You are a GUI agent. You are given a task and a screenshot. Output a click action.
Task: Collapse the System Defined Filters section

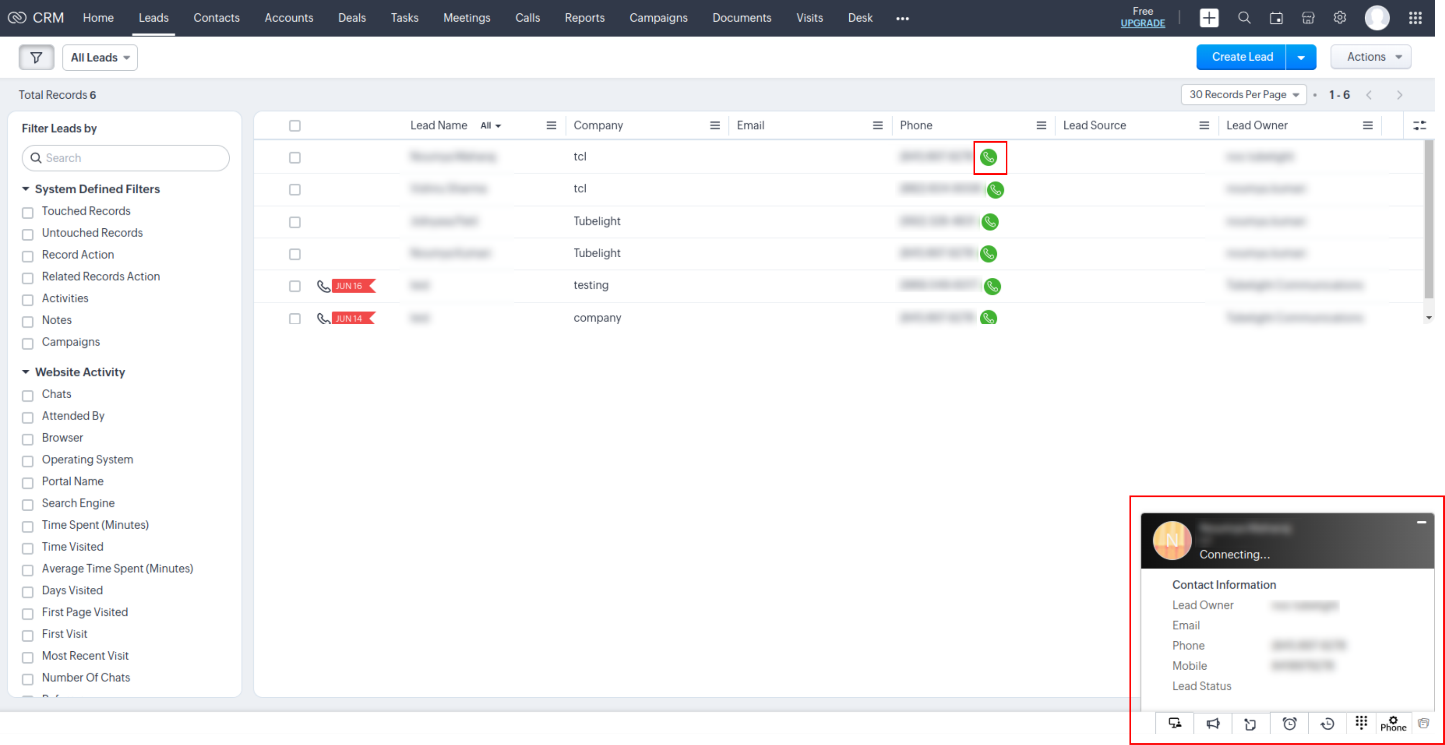pos(26,189)
